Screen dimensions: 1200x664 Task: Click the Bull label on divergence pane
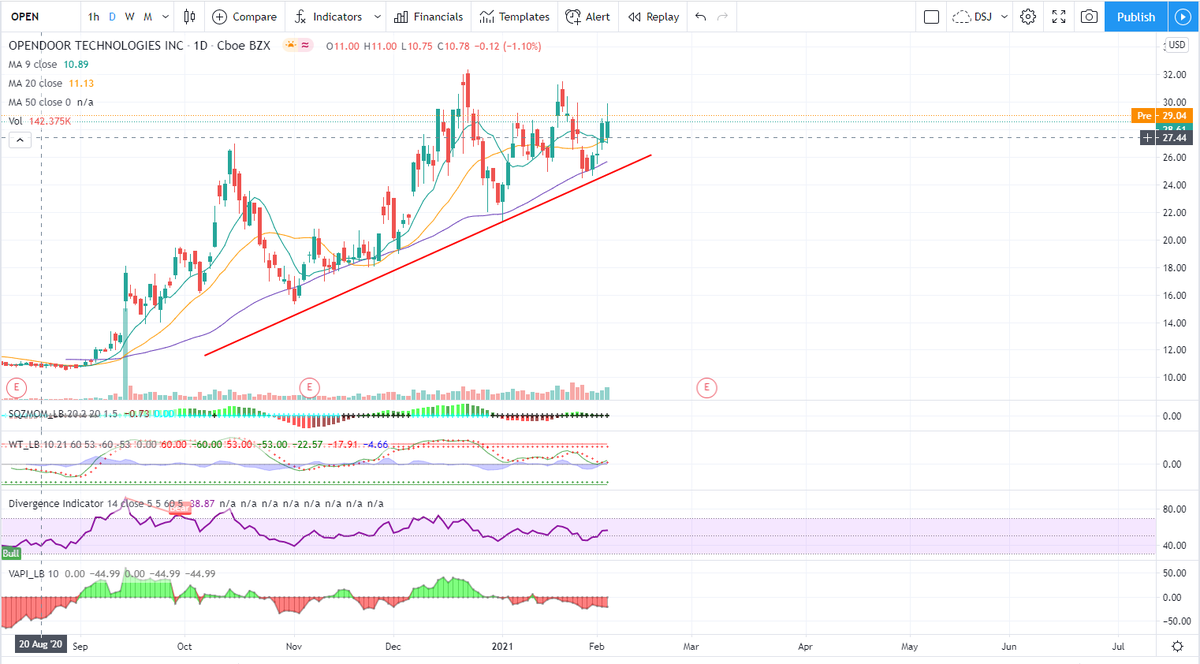pyautogui.click(x=11, y=552)
